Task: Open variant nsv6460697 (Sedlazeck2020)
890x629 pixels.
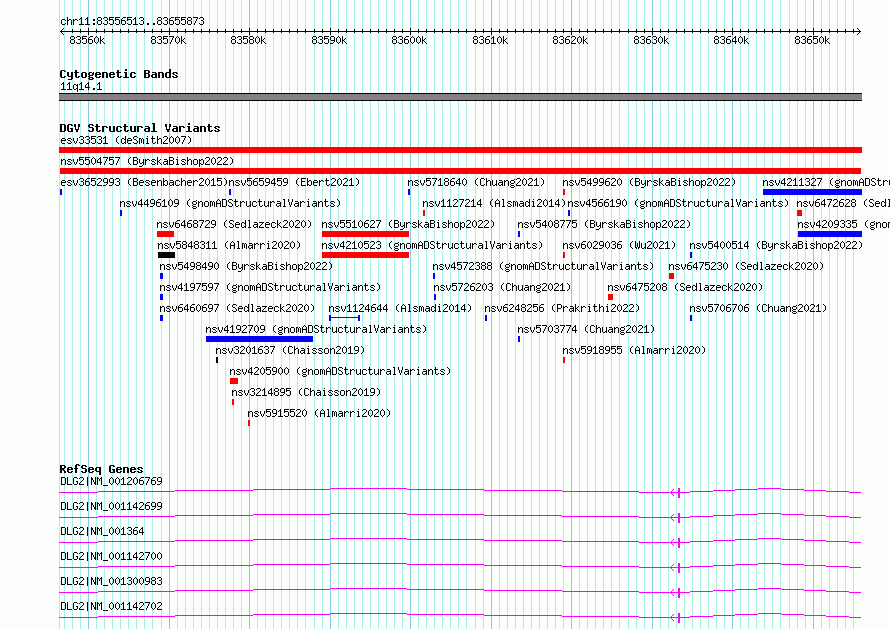Action: tap(237, 308)
